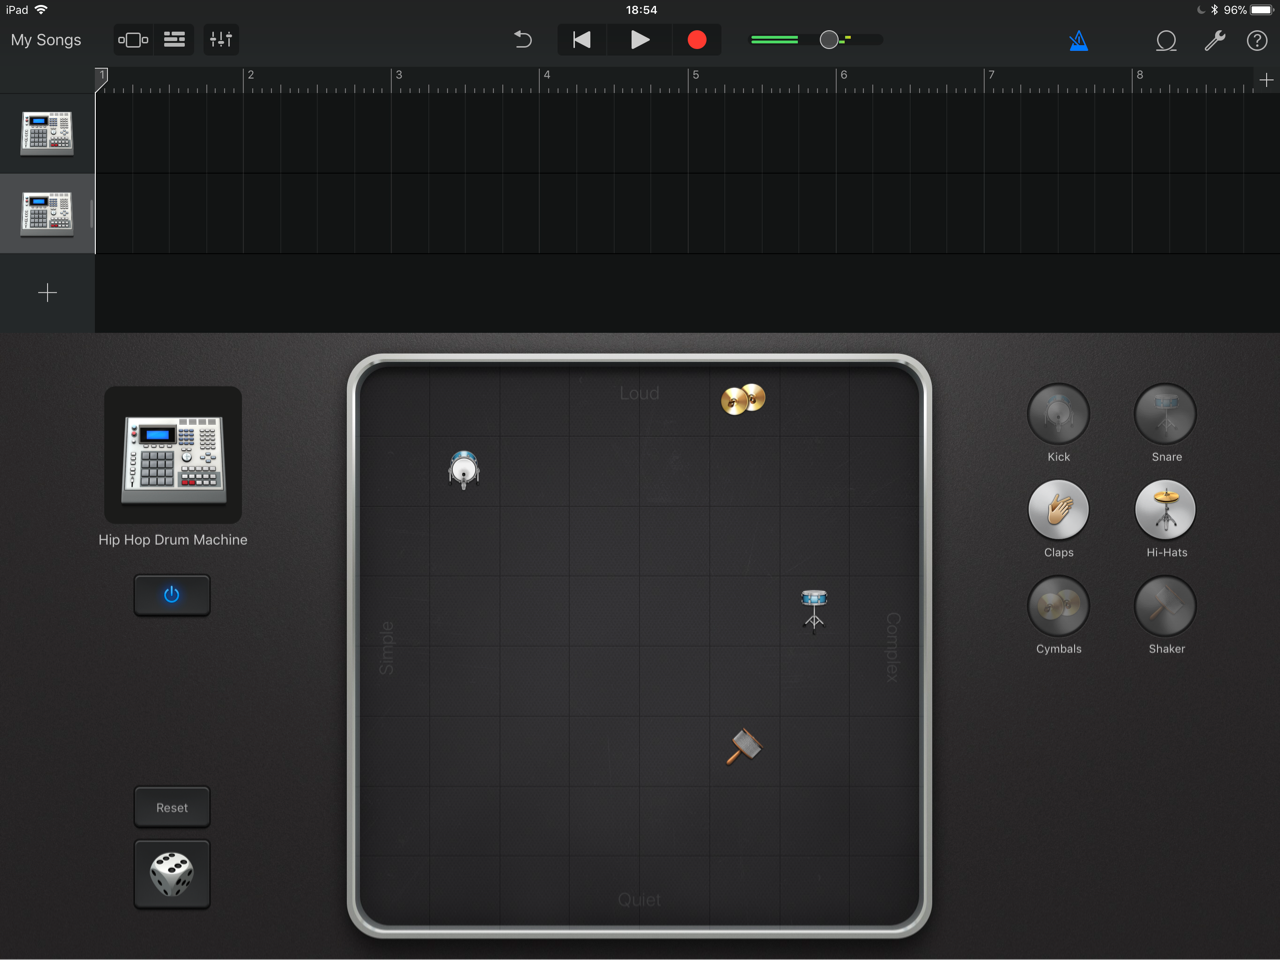
Task: Randomize pattern with dice button
Action: (x=172, y=874)
